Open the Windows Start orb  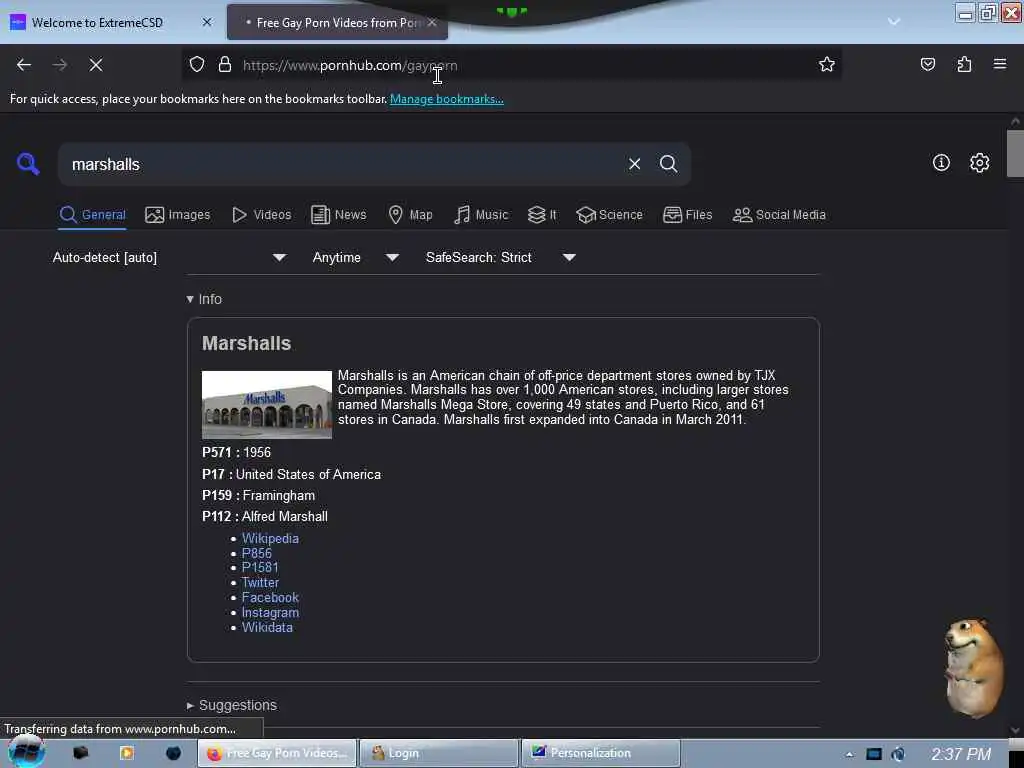(25, 752)
